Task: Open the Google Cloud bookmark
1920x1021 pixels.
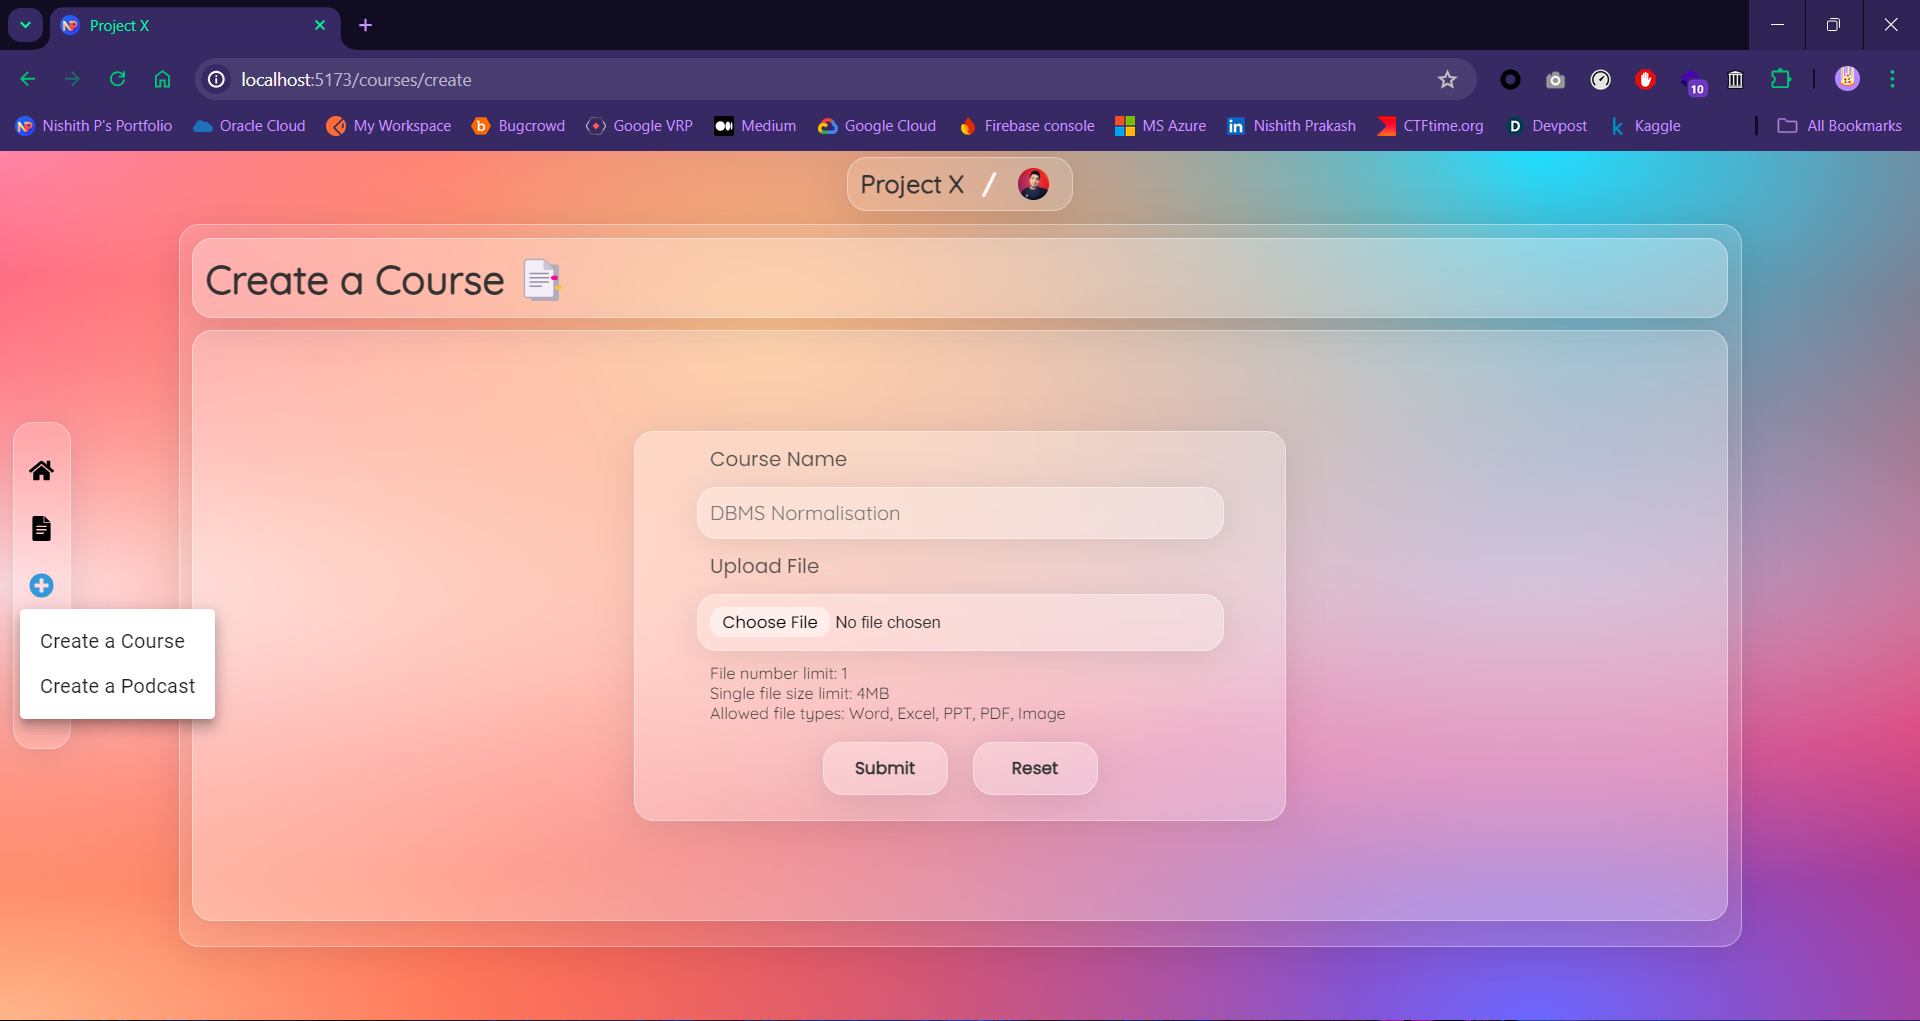Action: (x=877, y=126)
